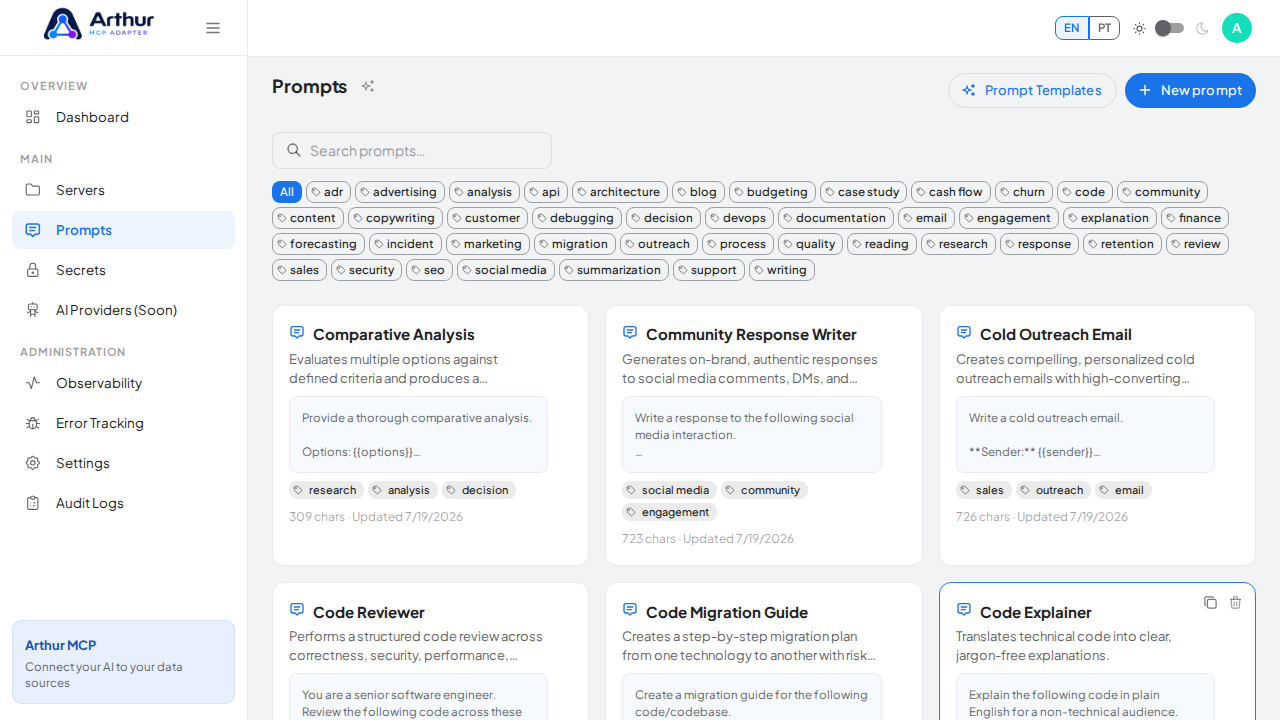Open Secrets in sidebar
This screenshot has width=1280, height=720.
pos(124,270)
